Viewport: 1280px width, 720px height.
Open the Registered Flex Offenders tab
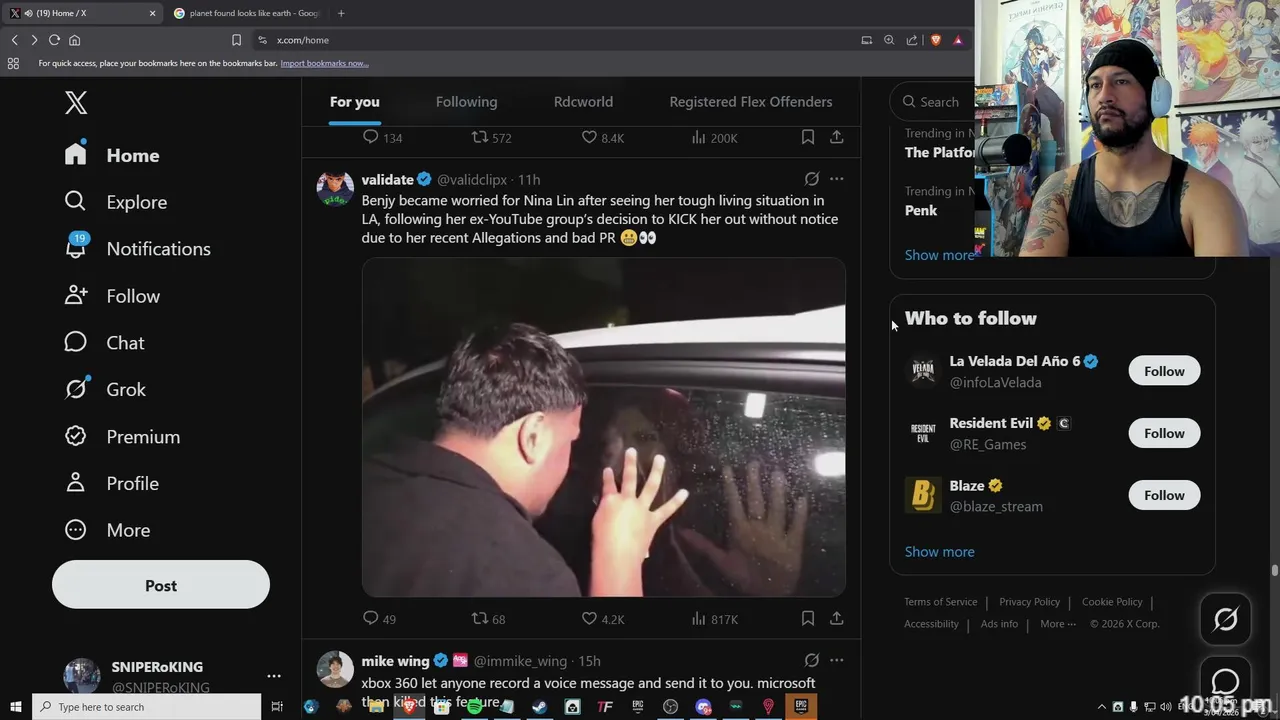751,102
